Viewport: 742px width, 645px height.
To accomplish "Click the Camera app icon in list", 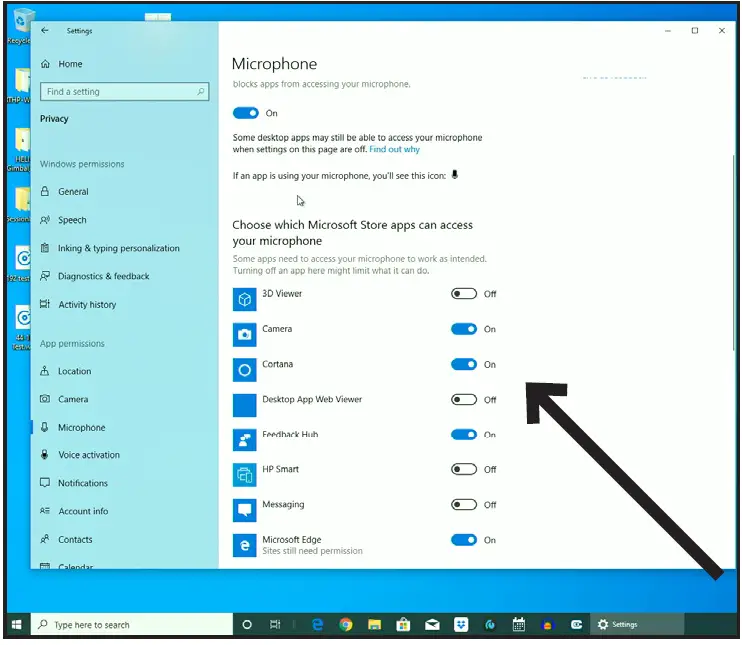I will point(244,335).
